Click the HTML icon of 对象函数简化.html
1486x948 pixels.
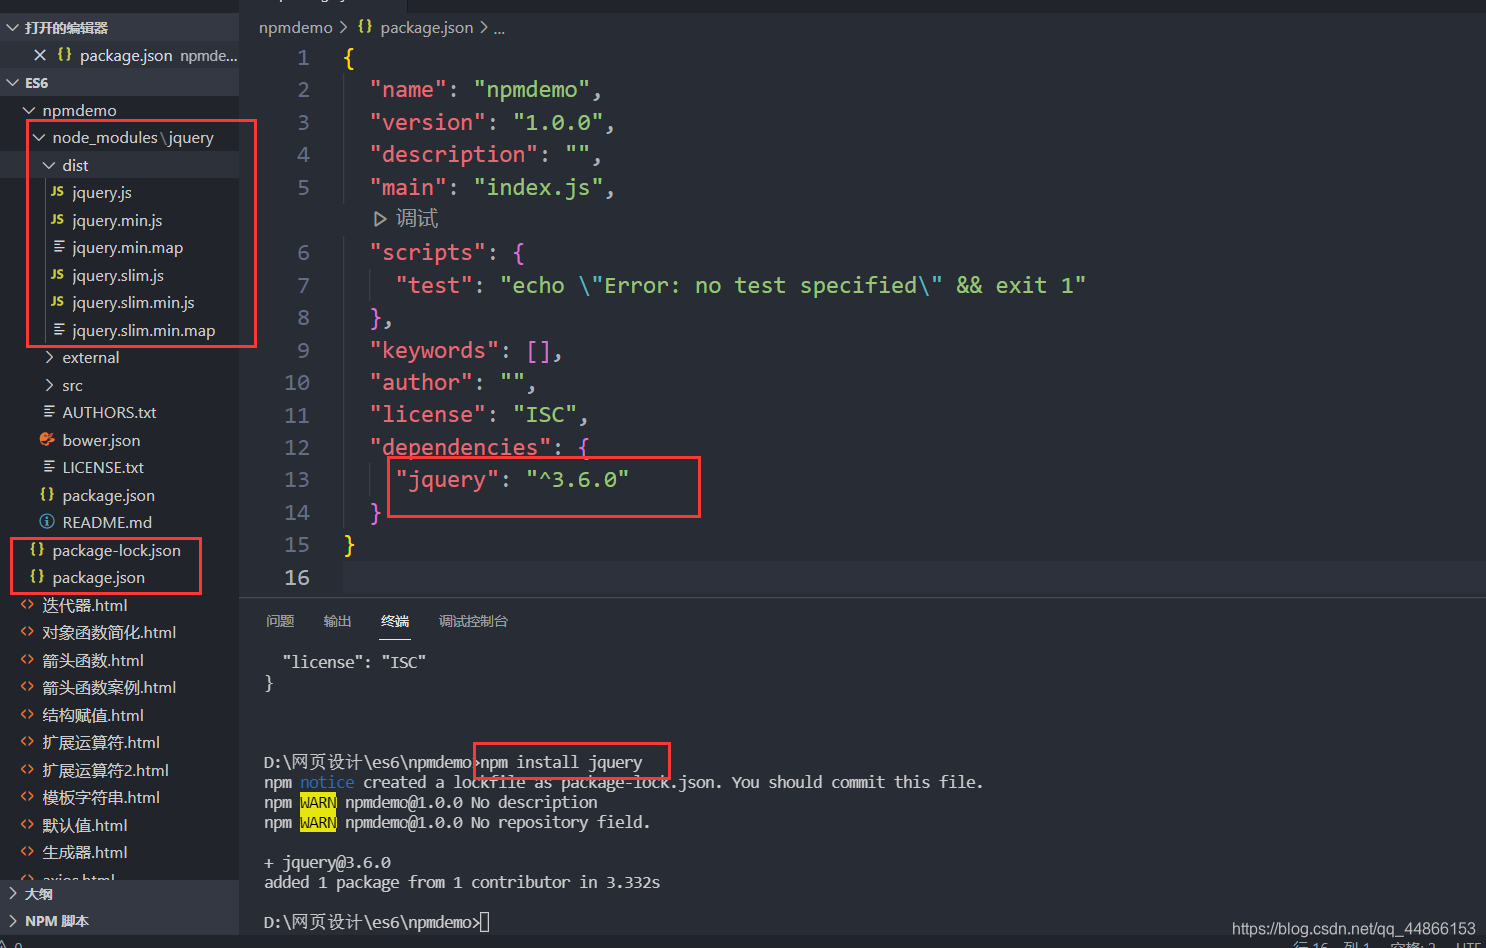tap(27, 631)
